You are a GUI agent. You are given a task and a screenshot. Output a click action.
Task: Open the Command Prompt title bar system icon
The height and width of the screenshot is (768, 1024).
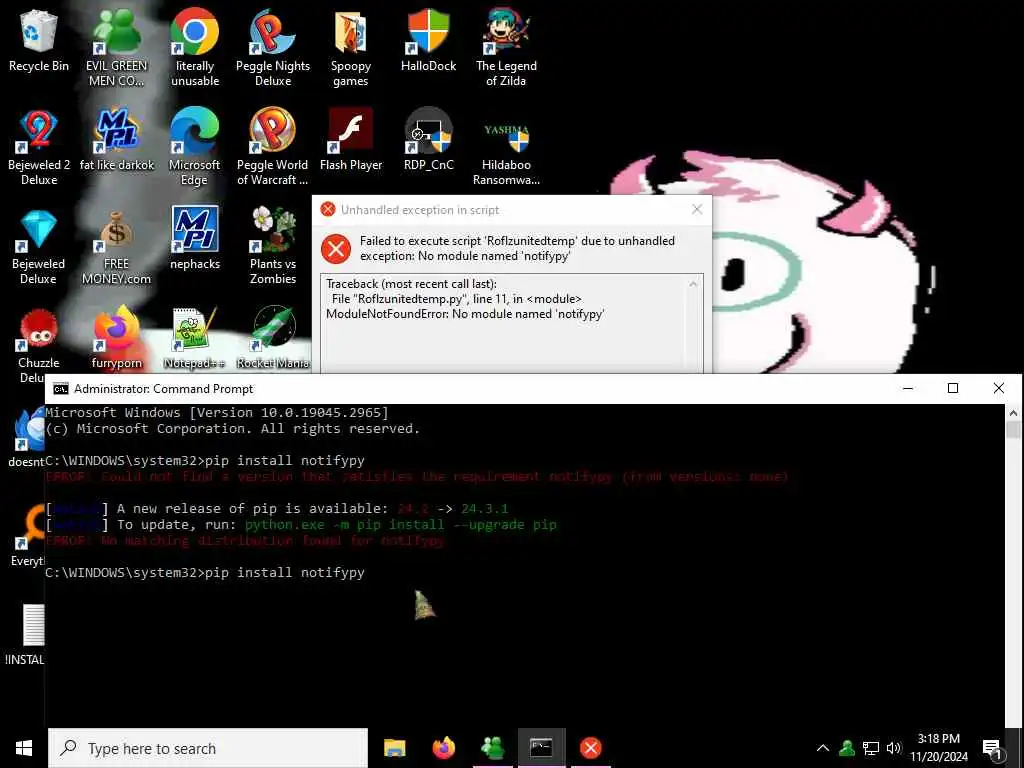61,389
